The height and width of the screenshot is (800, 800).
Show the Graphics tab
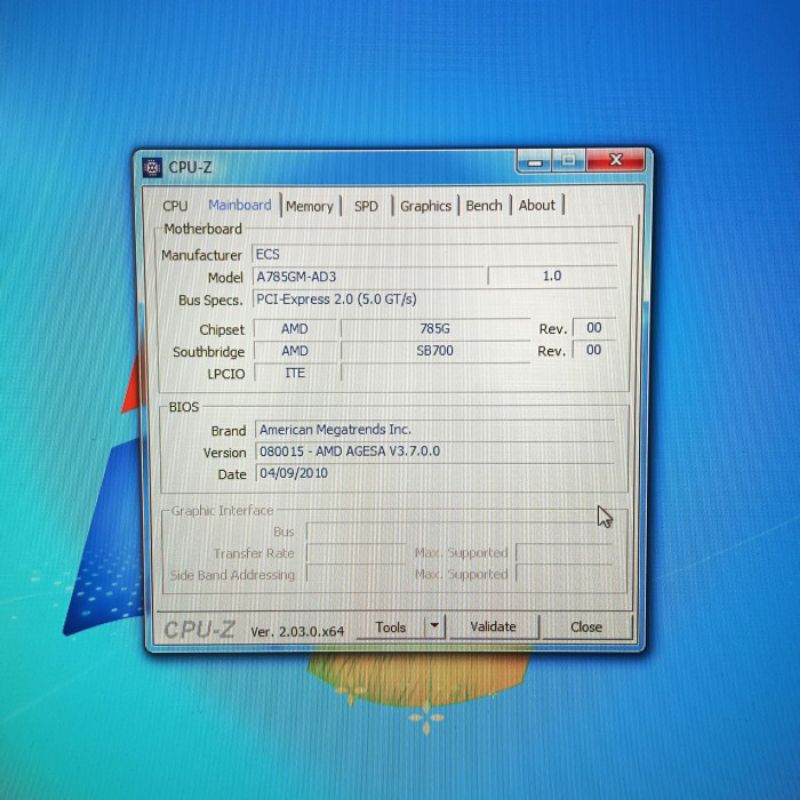pos(426,205)
